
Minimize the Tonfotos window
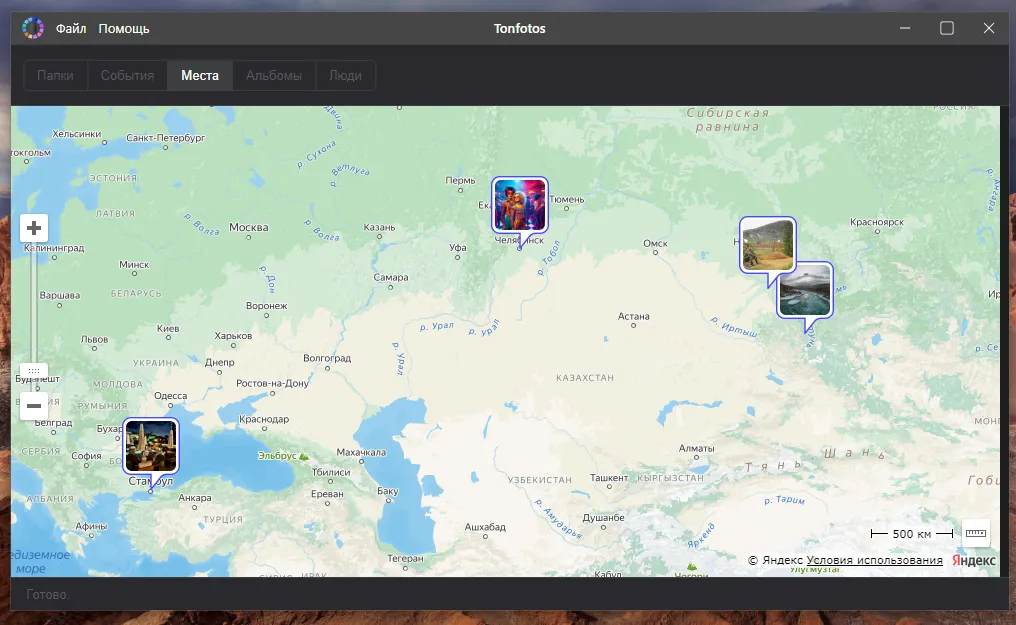[x=904, y=28]
